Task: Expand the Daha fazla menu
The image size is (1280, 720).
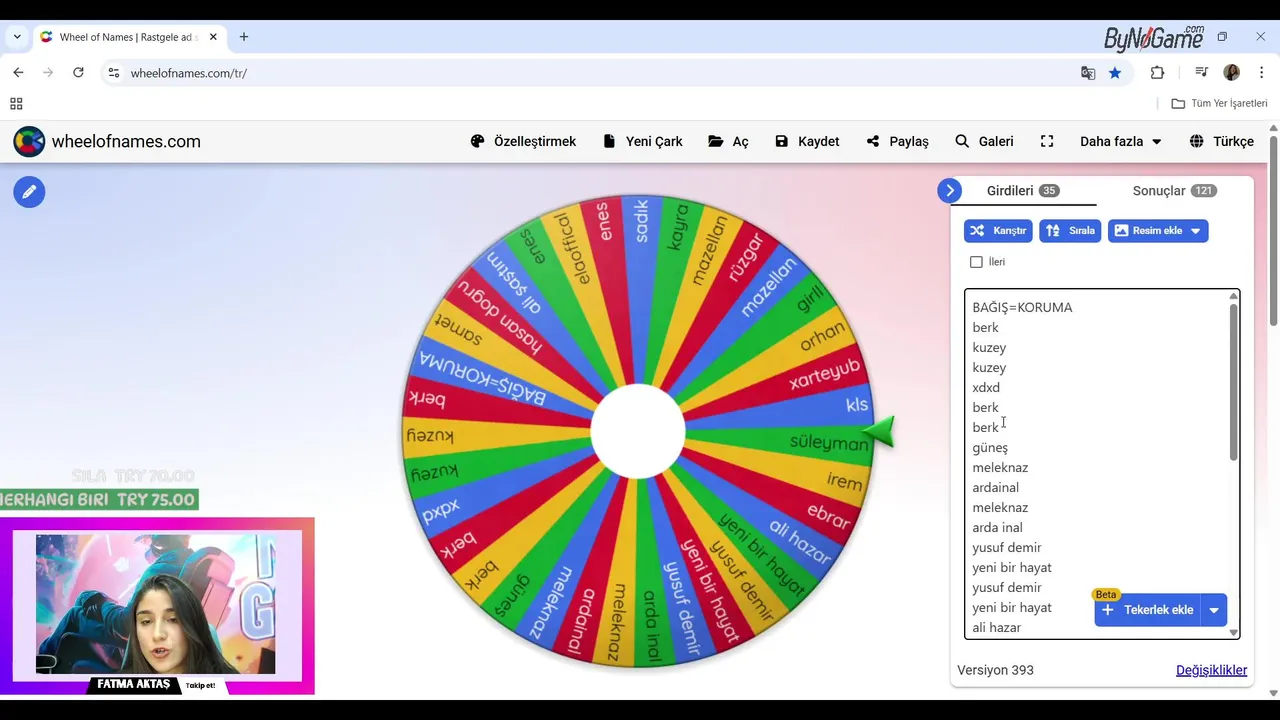Action: (1120, 141)
